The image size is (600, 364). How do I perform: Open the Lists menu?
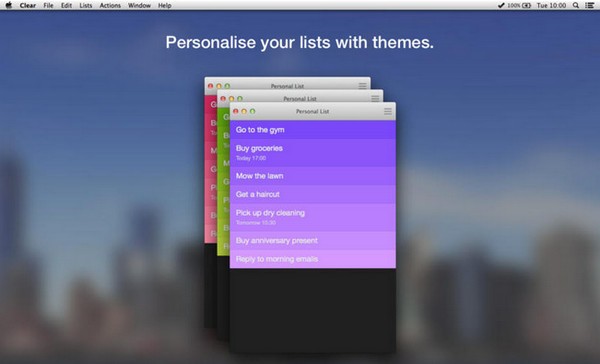point(86,5)
